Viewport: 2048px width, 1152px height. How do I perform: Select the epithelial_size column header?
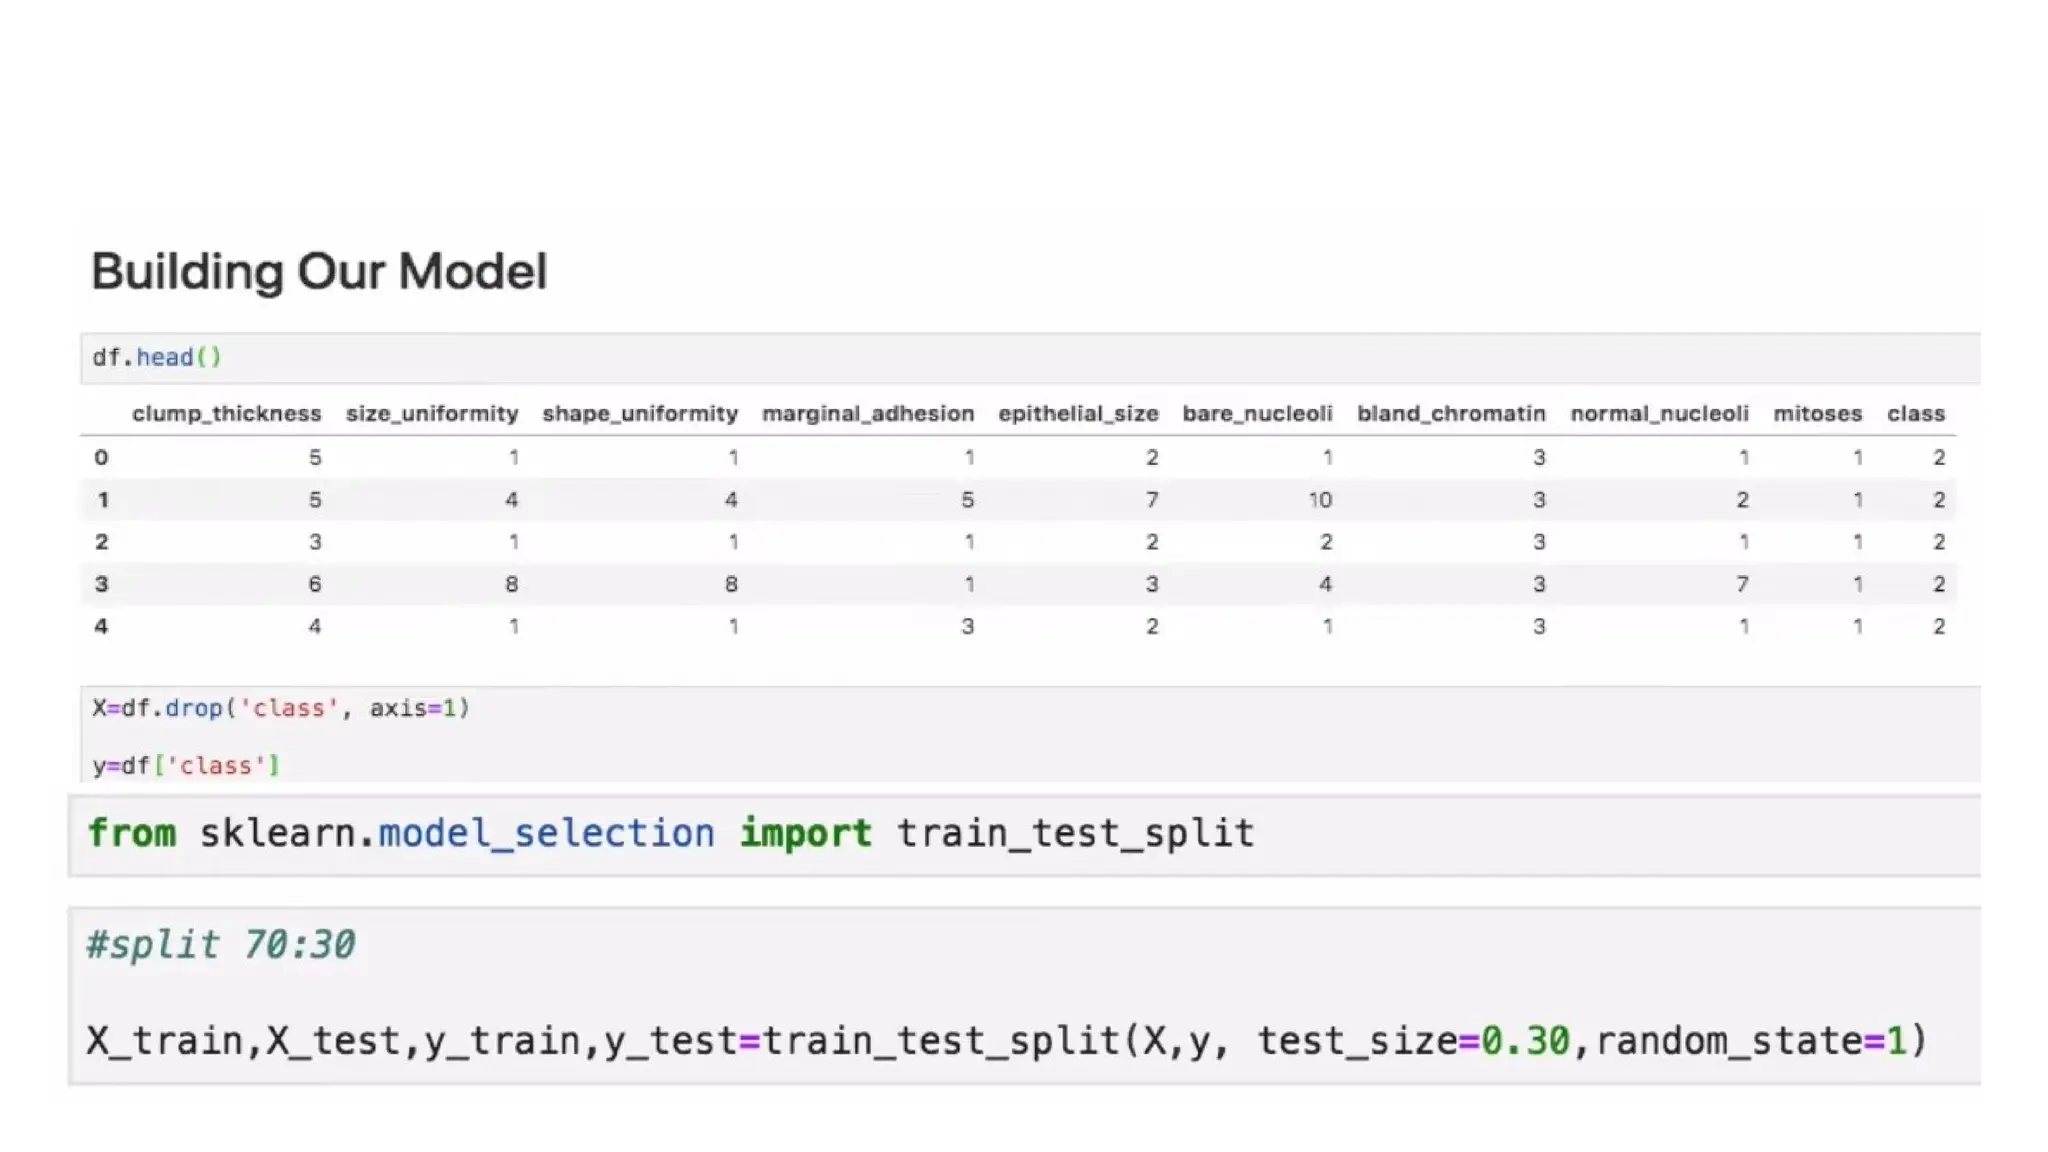click(x=1077, y=413)
